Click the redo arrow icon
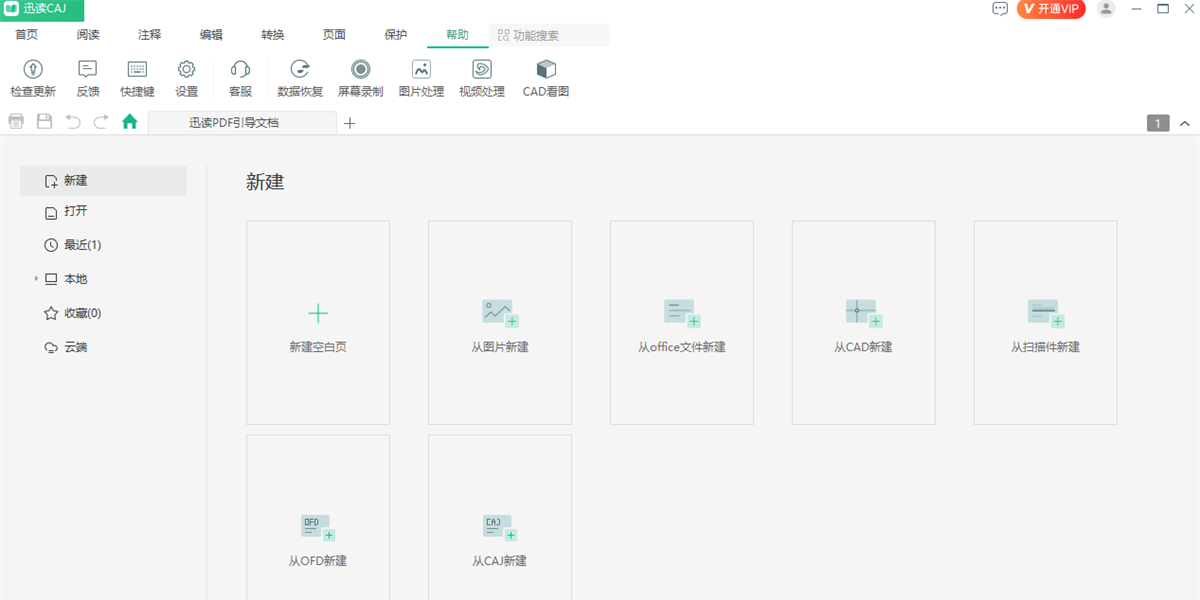1200x600 pixels. (101, 122)
